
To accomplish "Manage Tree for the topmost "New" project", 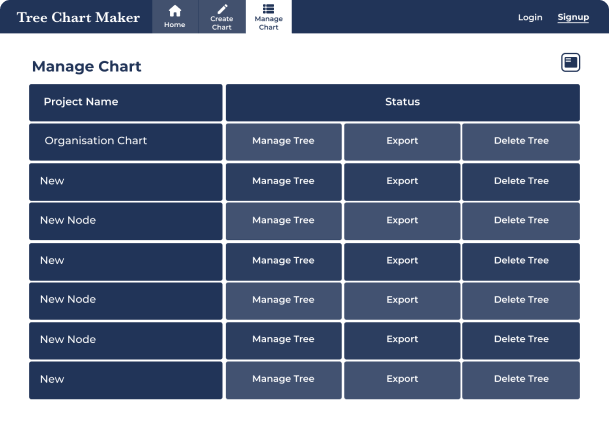I will [x=283, y=181].
